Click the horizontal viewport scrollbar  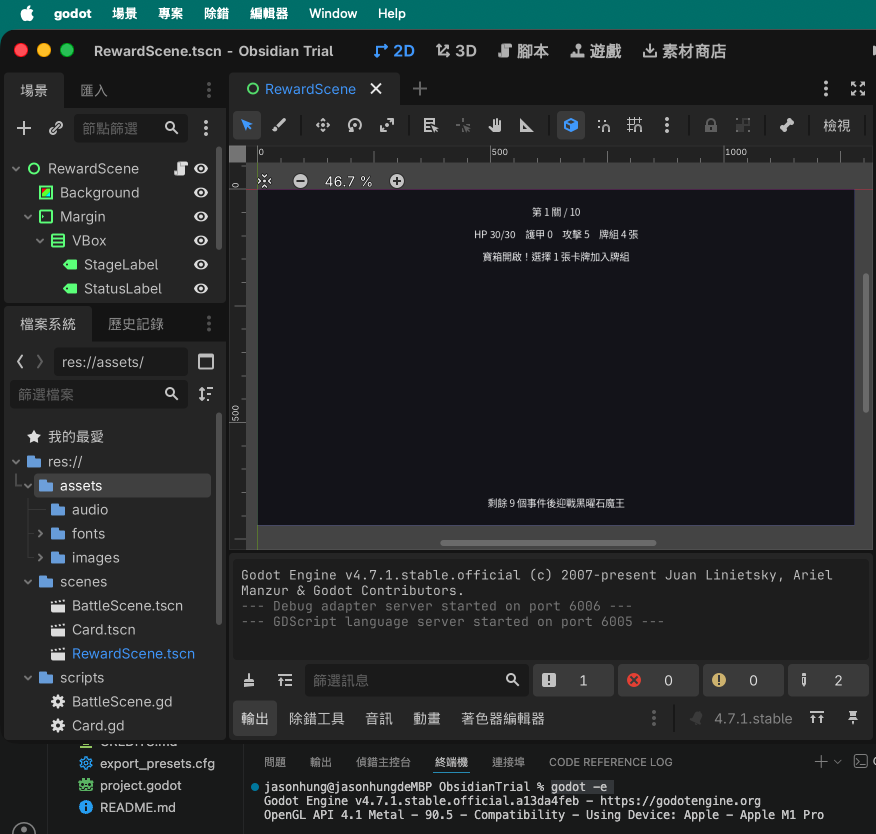click(x=548, y=542)
